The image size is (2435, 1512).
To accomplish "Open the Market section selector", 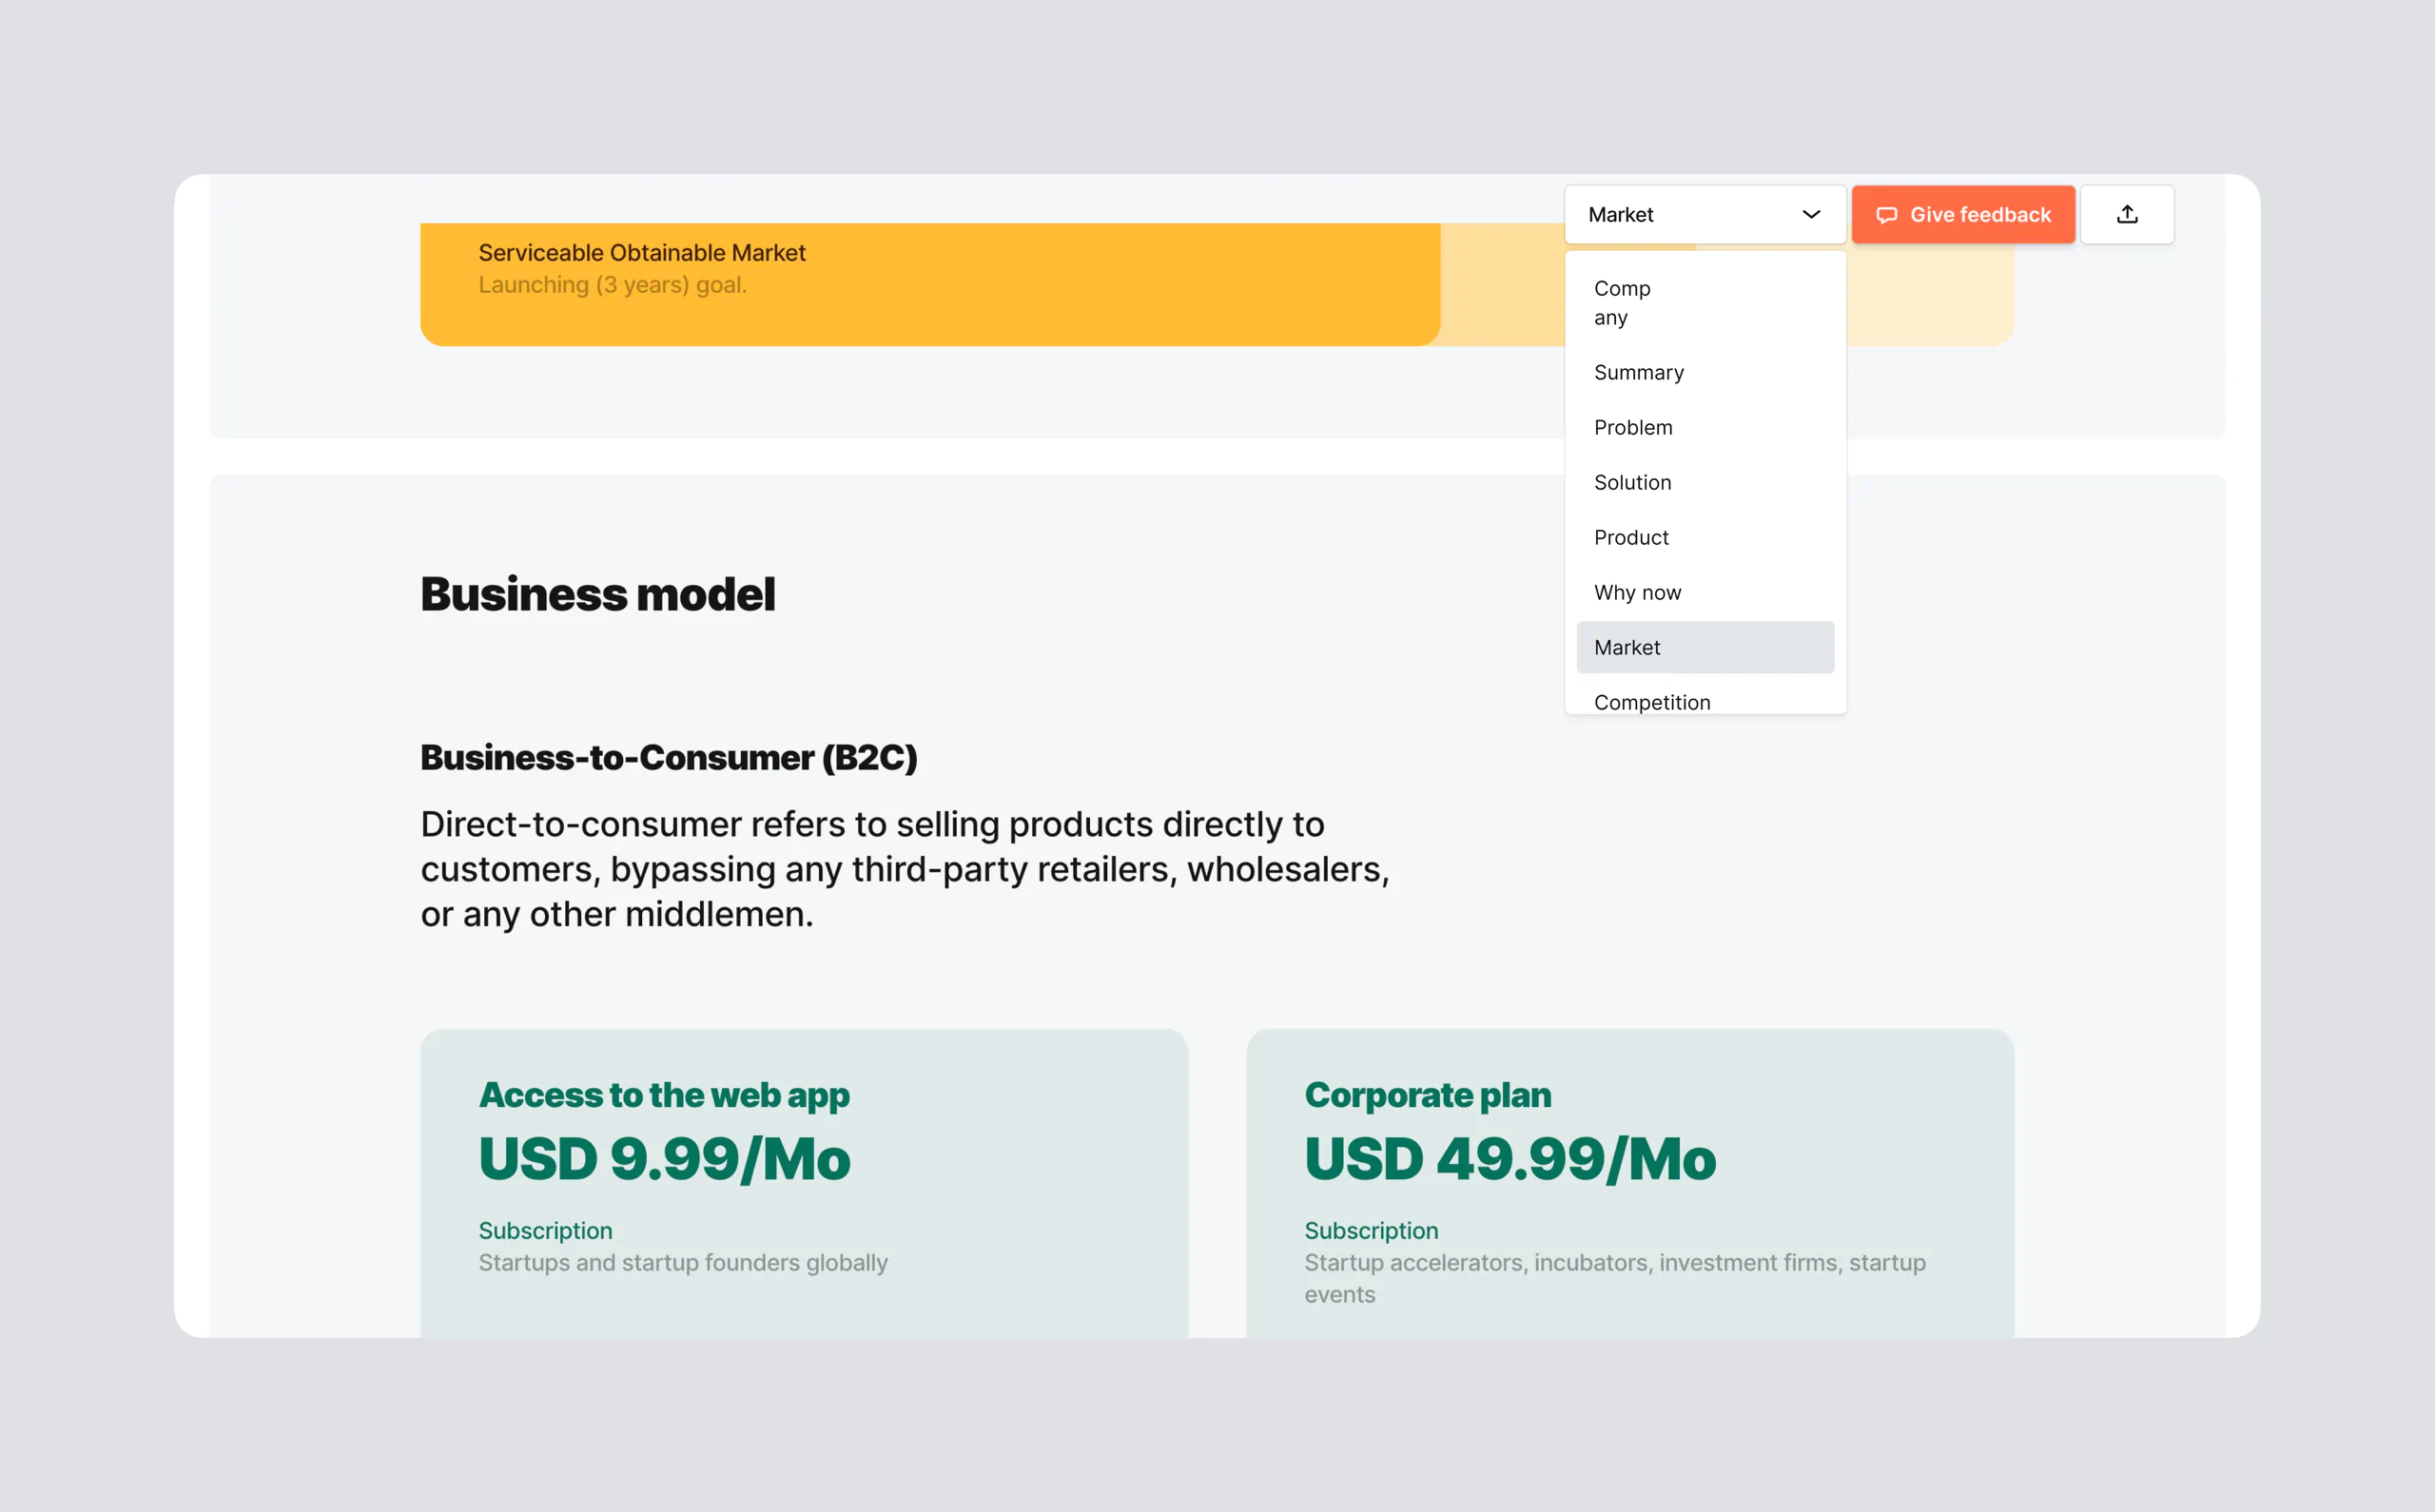I will [1703, 214].
